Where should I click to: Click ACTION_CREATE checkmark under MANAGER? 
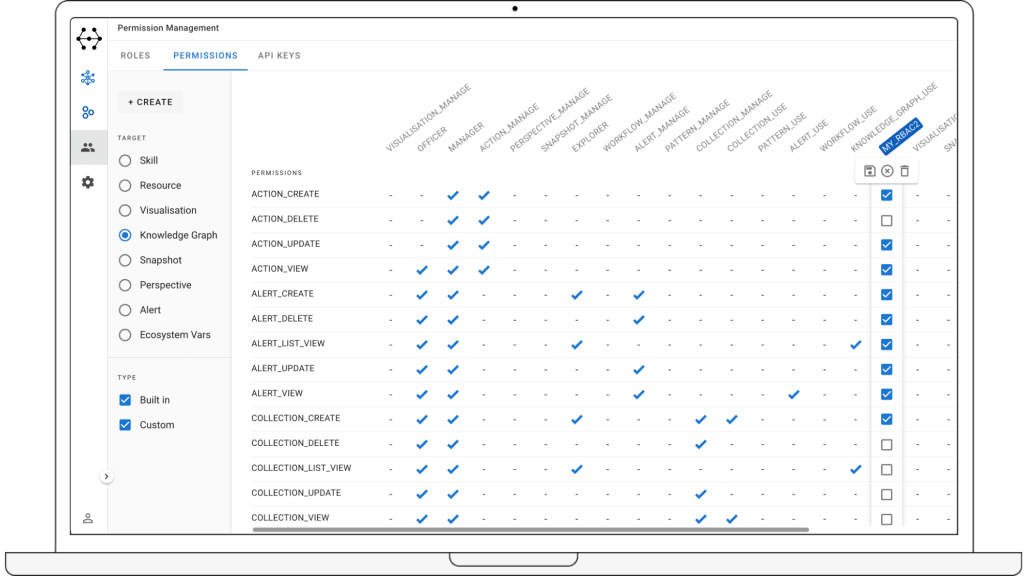453,195
